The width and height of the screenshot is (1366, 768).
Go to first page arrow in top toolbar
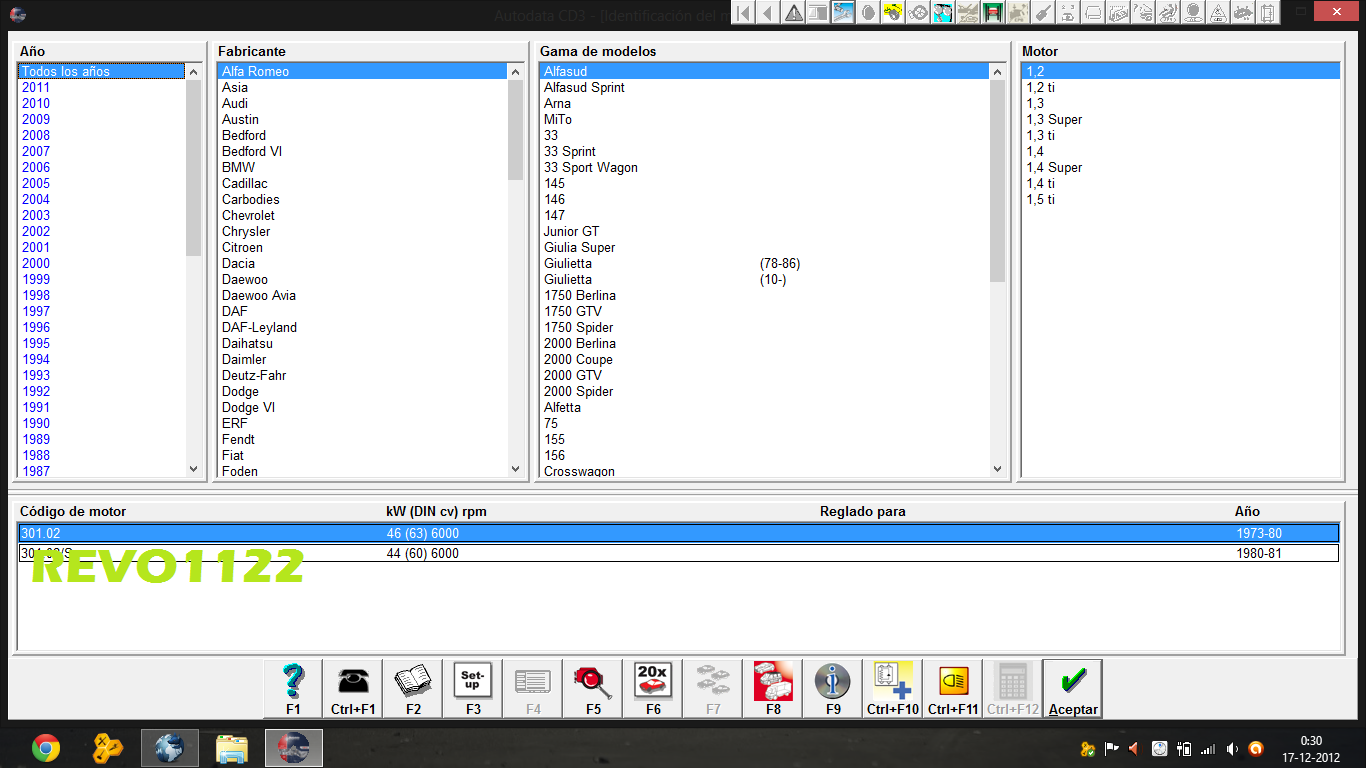(x=744, y=13)
